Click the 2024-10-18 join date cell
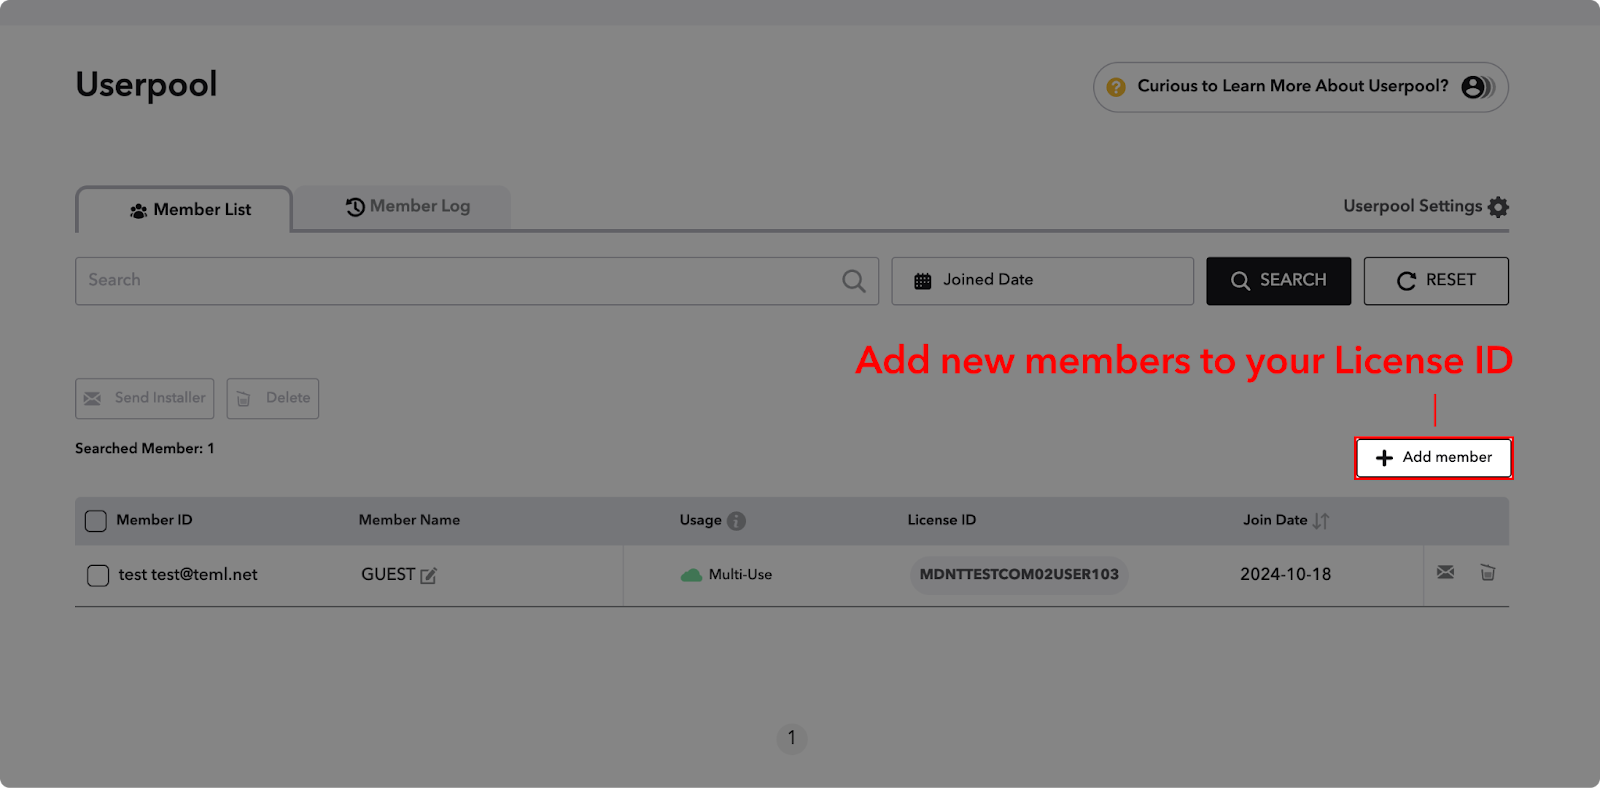Image resolution: width=1600 pixels, height=788 pixels. [x=1286, y=575]
